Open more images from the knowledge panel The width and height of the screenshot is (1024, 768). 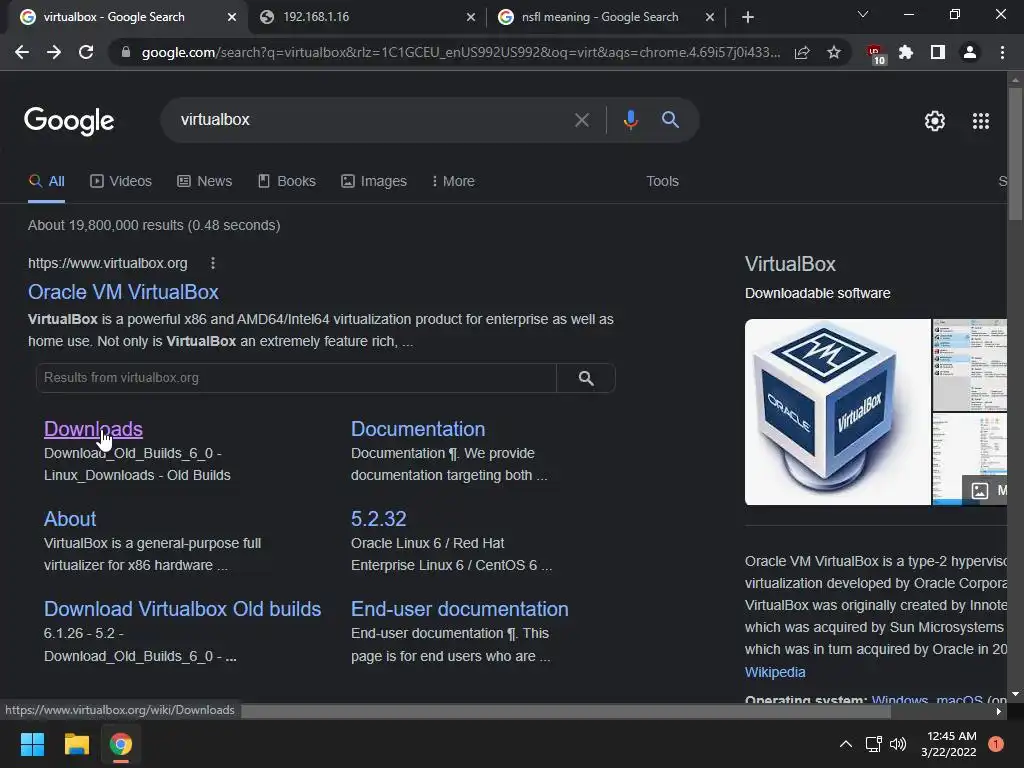coord(984,490)
